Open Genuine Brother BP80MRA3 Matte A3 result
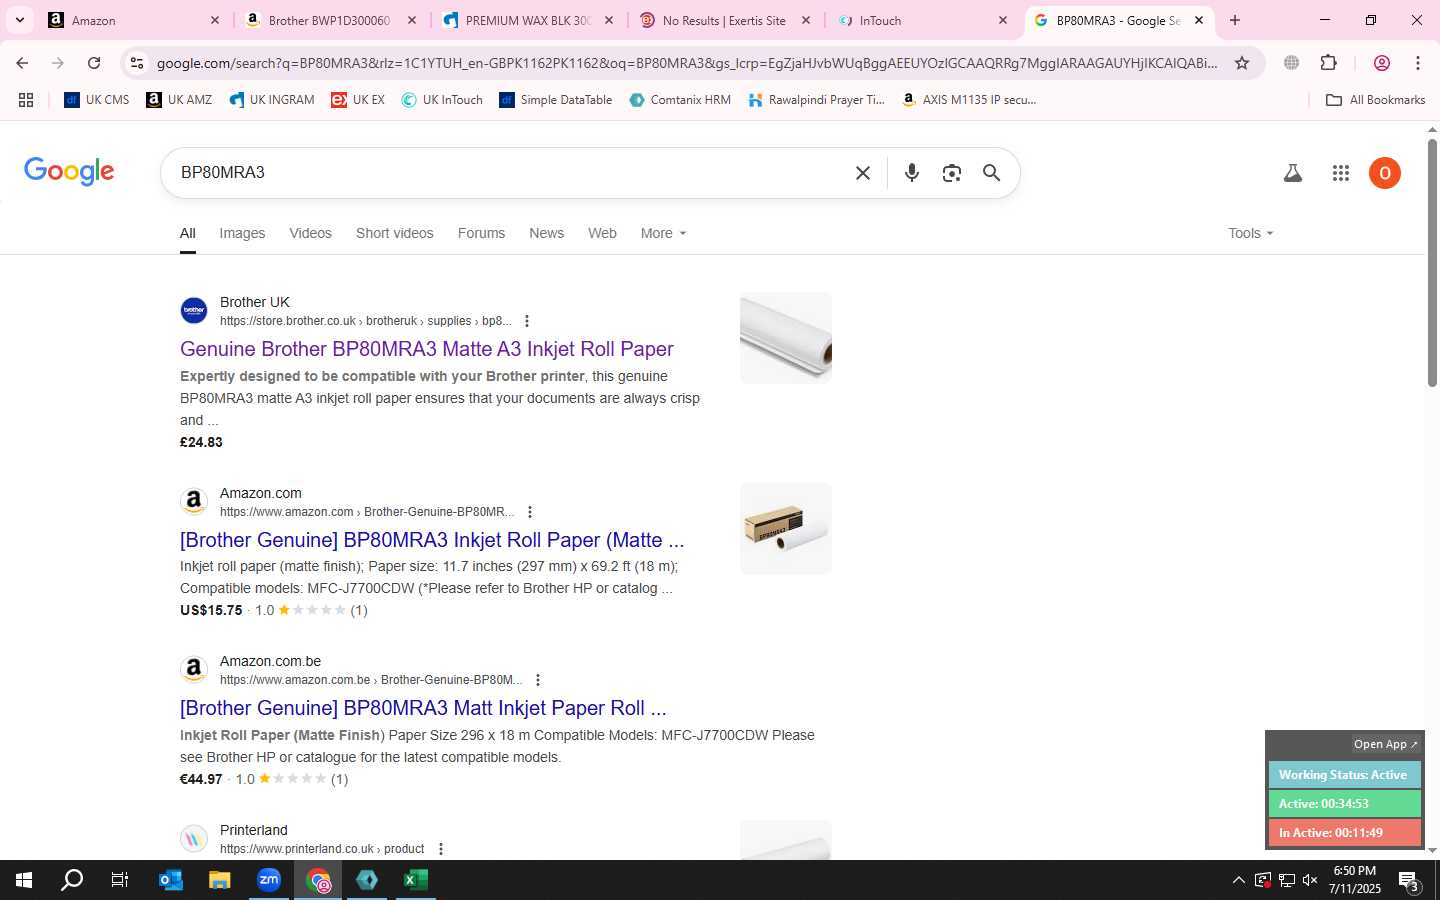This screenshot has width=1440, height=900. (x=427, y=349)
